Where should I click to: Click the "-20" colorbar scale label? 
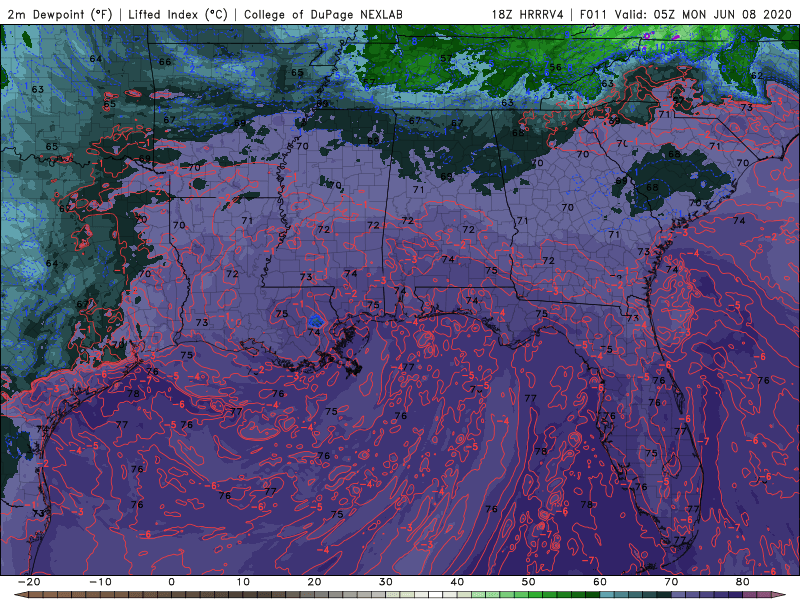pyautogui.click(x=29, y=582)
